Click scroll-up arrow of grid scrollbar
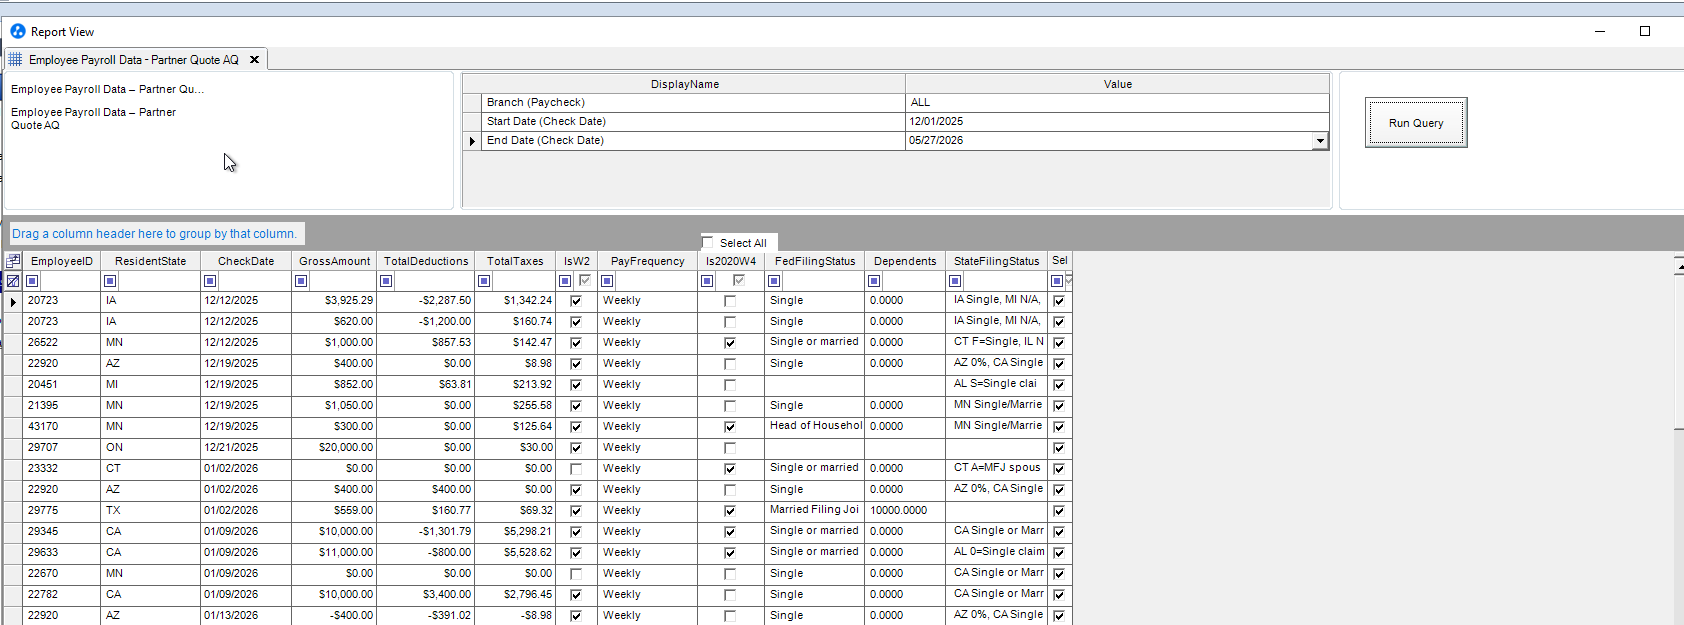 [1679, 265]
